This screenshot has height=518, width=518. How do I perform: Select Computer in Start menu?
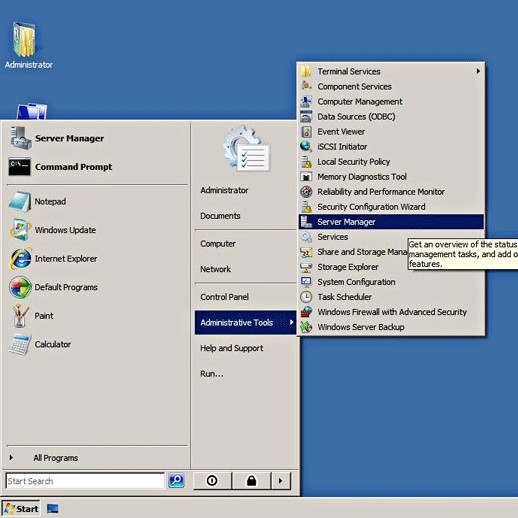pyautogui.click(x=218, y=244)
